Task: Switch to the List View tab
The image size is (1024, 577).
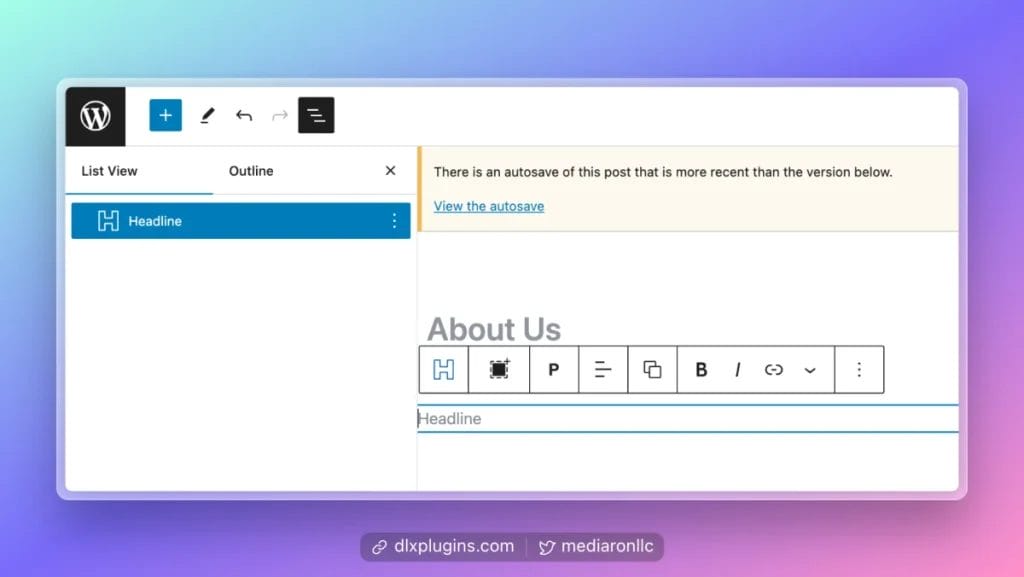Action: (109, 171)
